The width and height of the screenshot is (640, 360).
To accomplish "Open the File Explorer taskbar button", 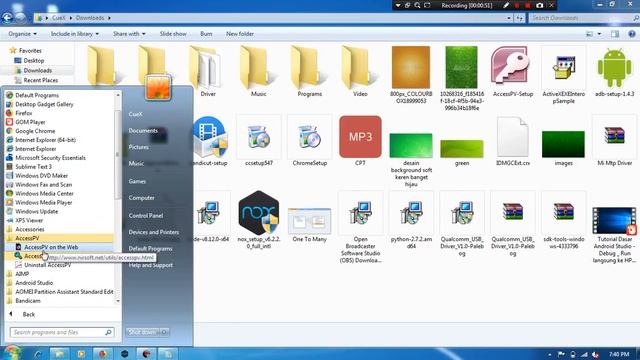I will point(60,353).
